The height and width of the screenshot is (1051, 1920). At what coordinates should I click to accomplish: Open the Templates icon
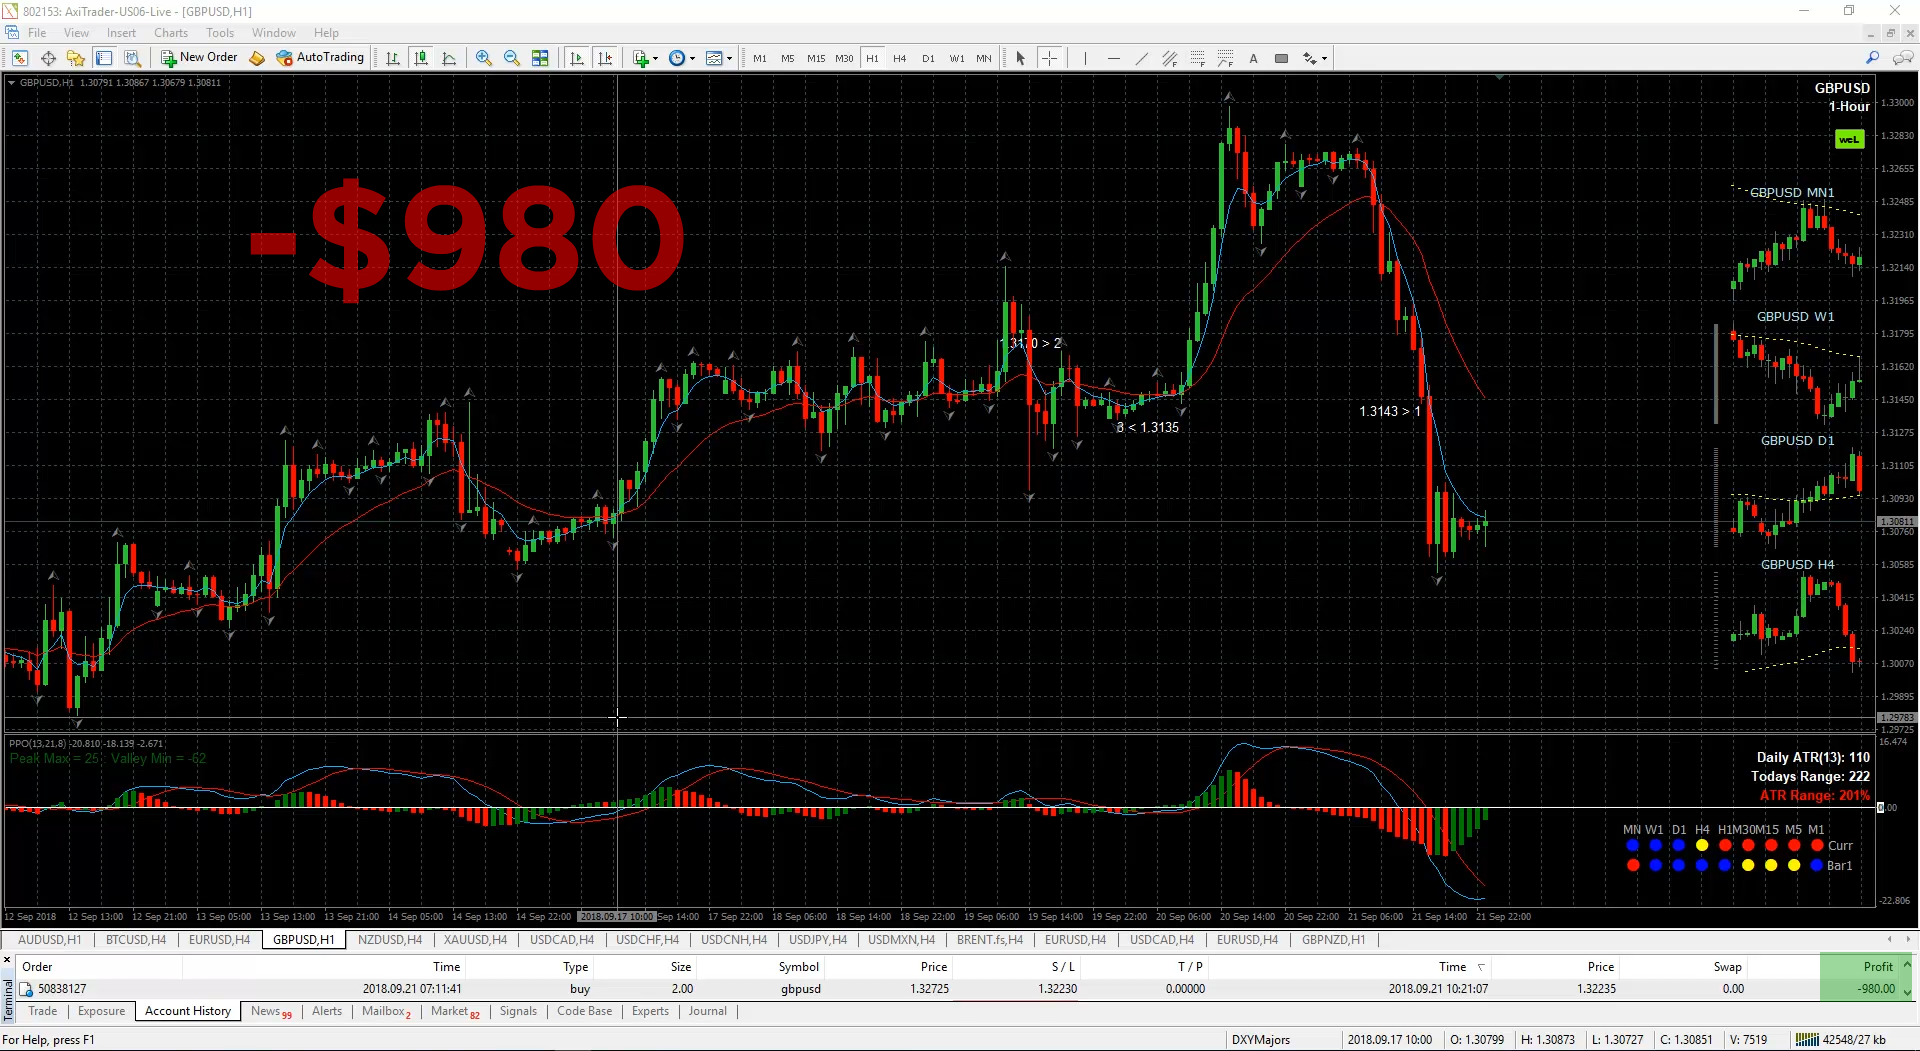tap(714, 58)
